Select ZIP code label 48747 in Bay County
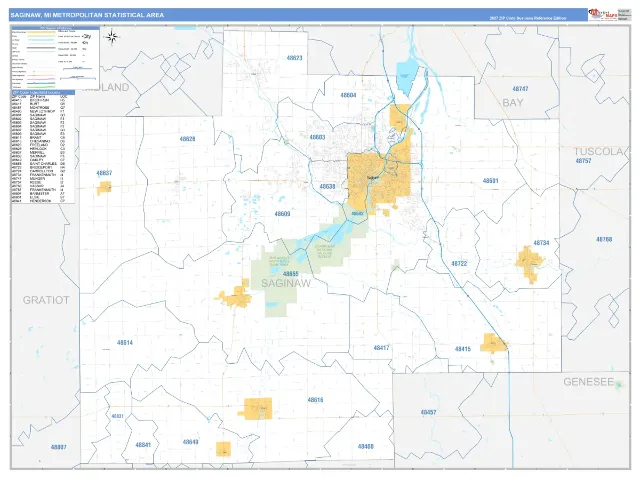The image size is (640, 480). point(520,89)
